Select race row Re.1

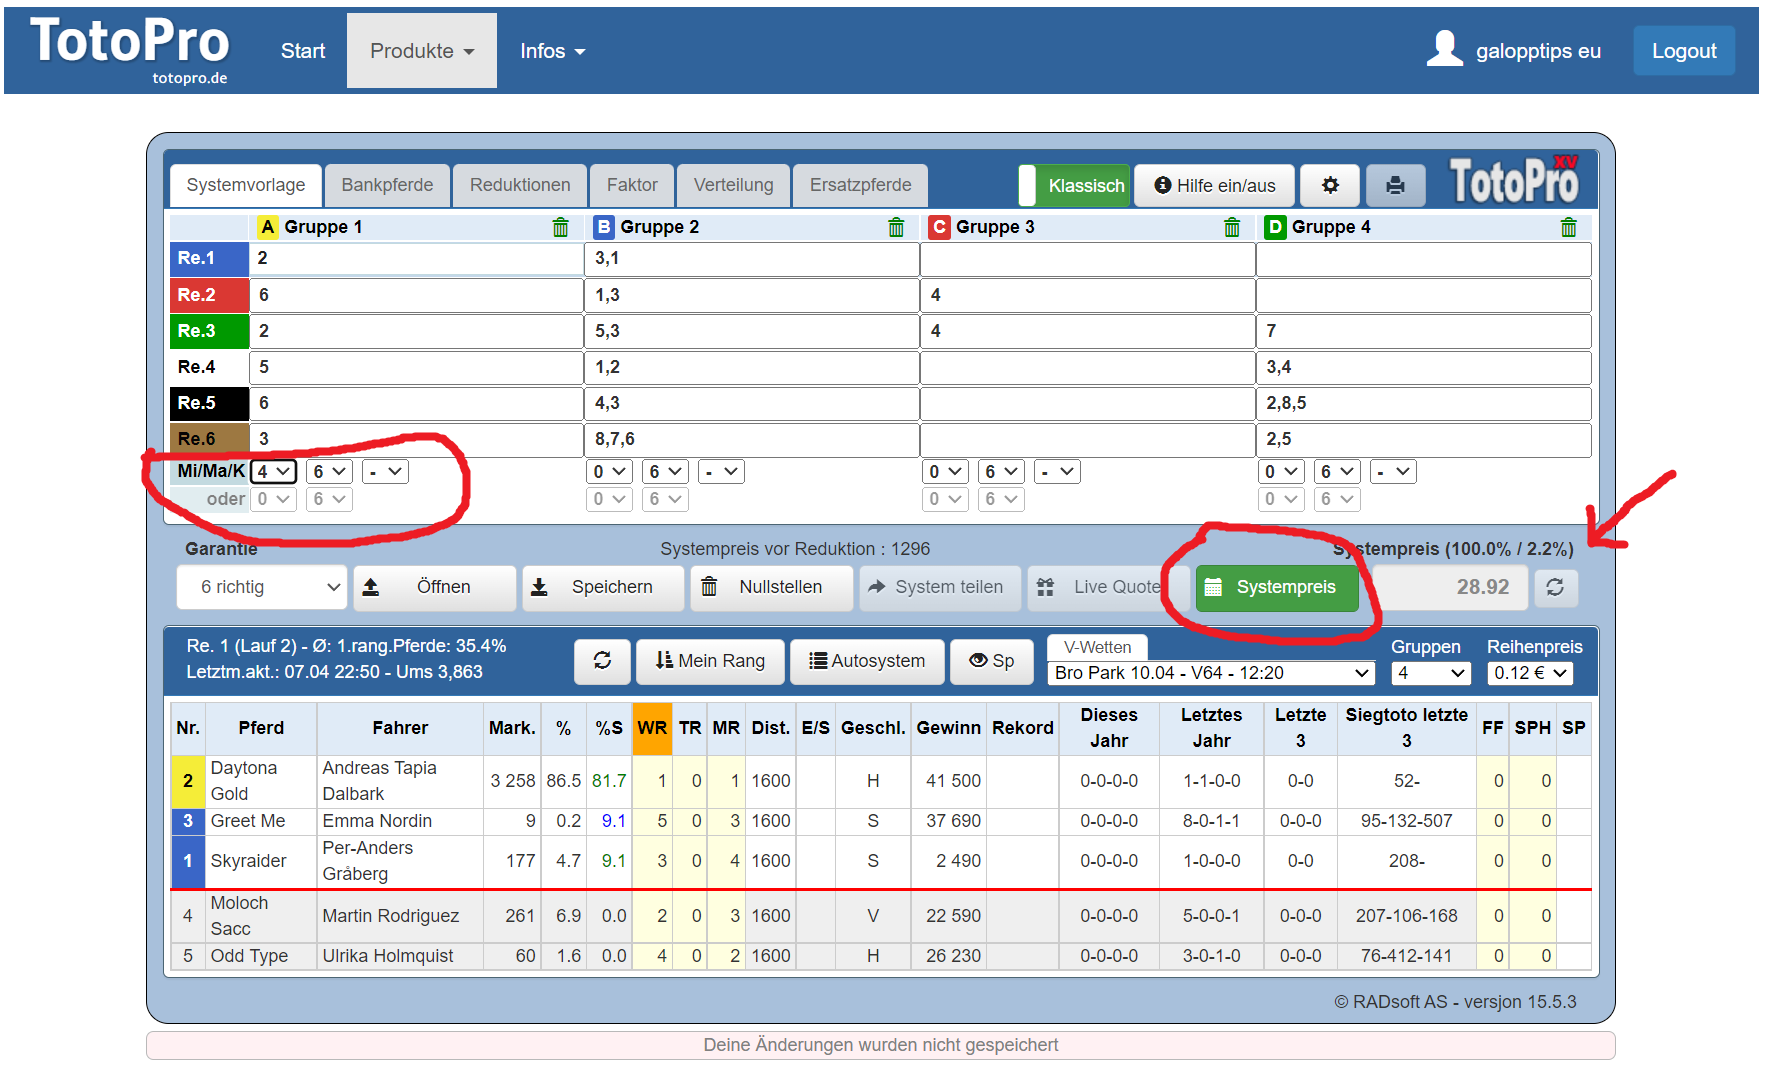pyautogui.click(x=209, y=258)
